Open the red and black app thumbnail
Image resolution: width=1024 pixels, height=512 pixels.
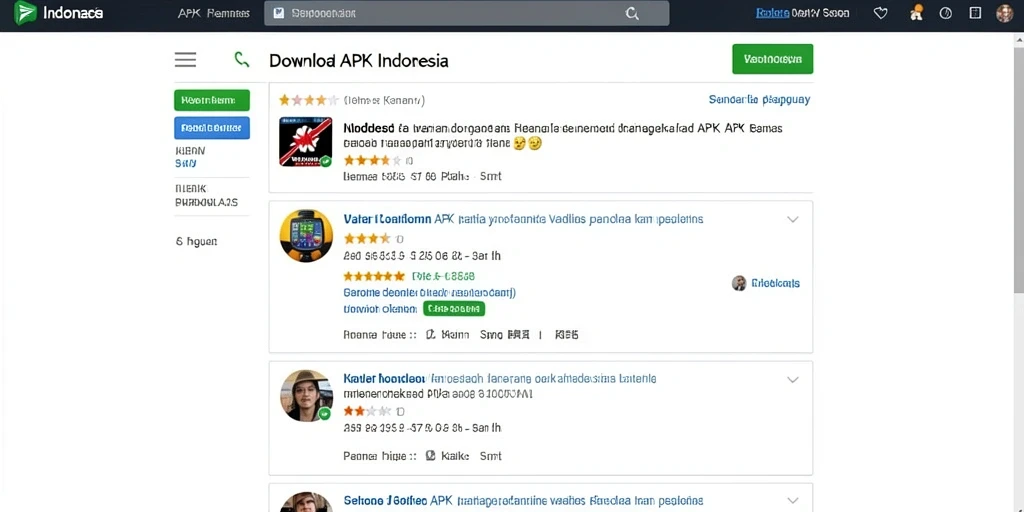[306, 142]
